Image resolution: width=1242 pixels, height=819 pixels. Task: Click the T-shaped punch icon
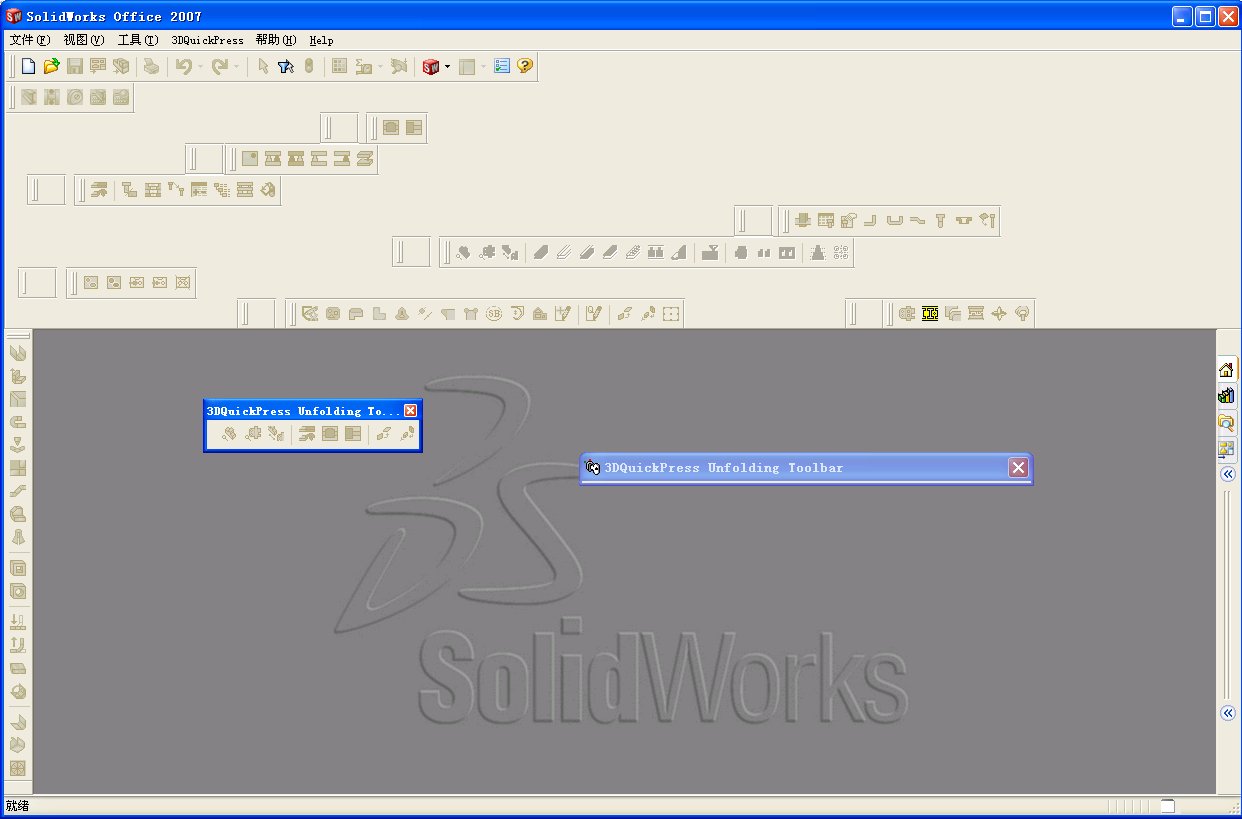940,220
